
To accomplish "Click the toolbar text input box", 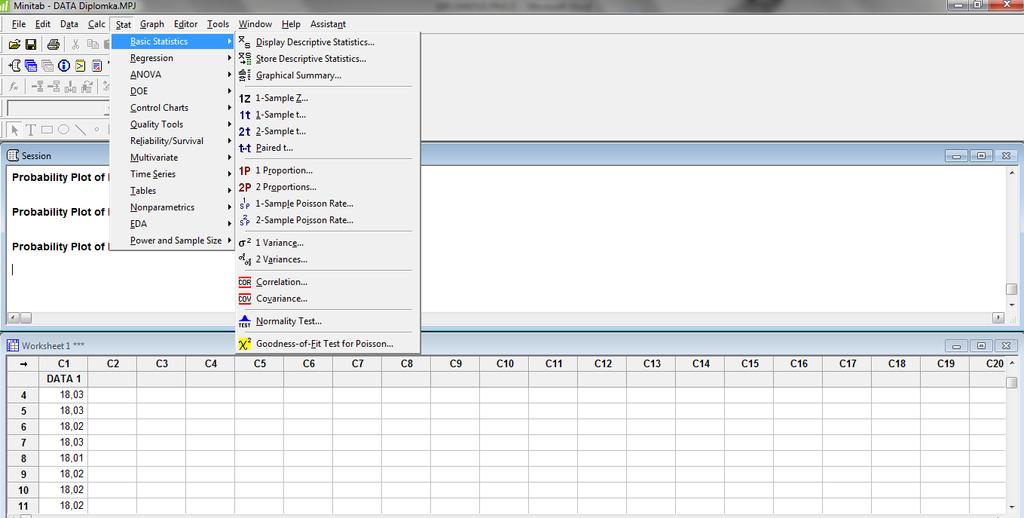I will [x=57, y=108].
